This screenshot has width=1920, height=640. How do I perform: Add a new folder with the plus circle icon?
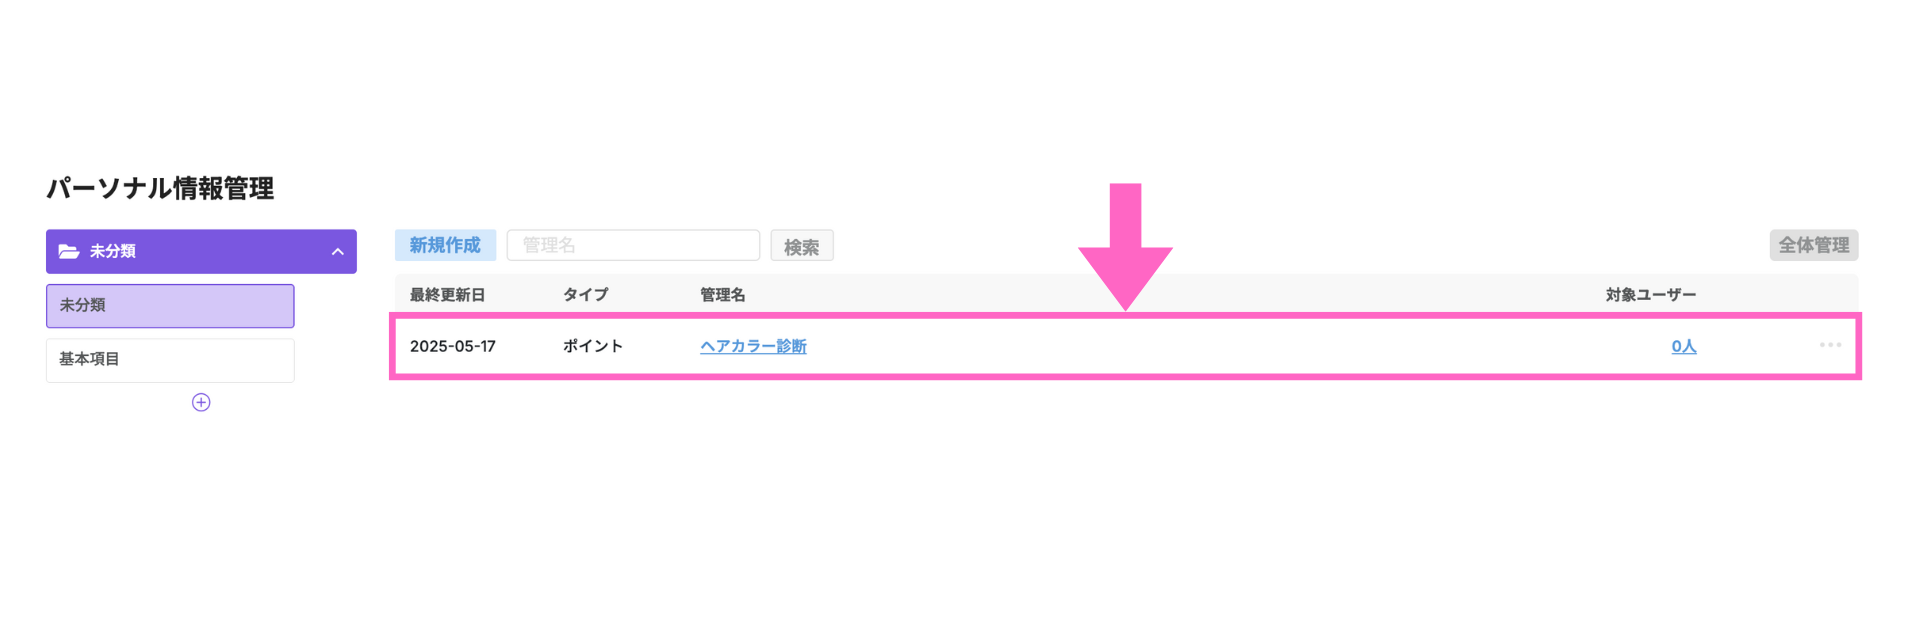[201, 402]
